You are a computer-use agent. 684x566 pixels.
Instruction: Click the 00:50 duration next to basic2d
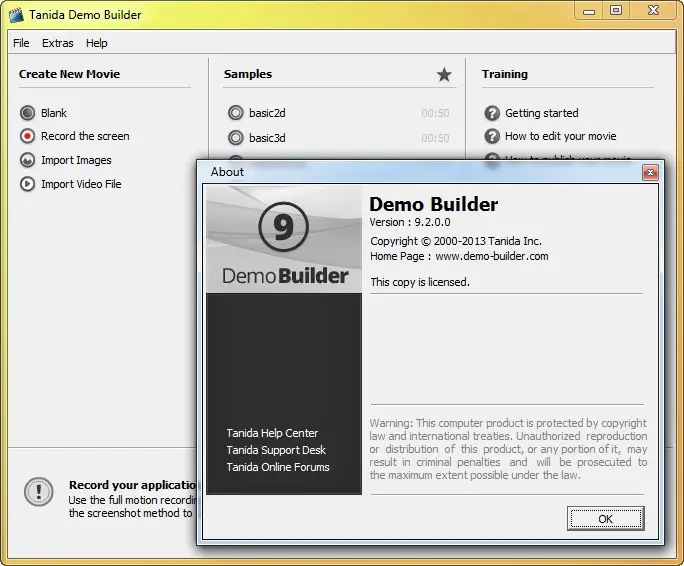(x=435, y=113)
